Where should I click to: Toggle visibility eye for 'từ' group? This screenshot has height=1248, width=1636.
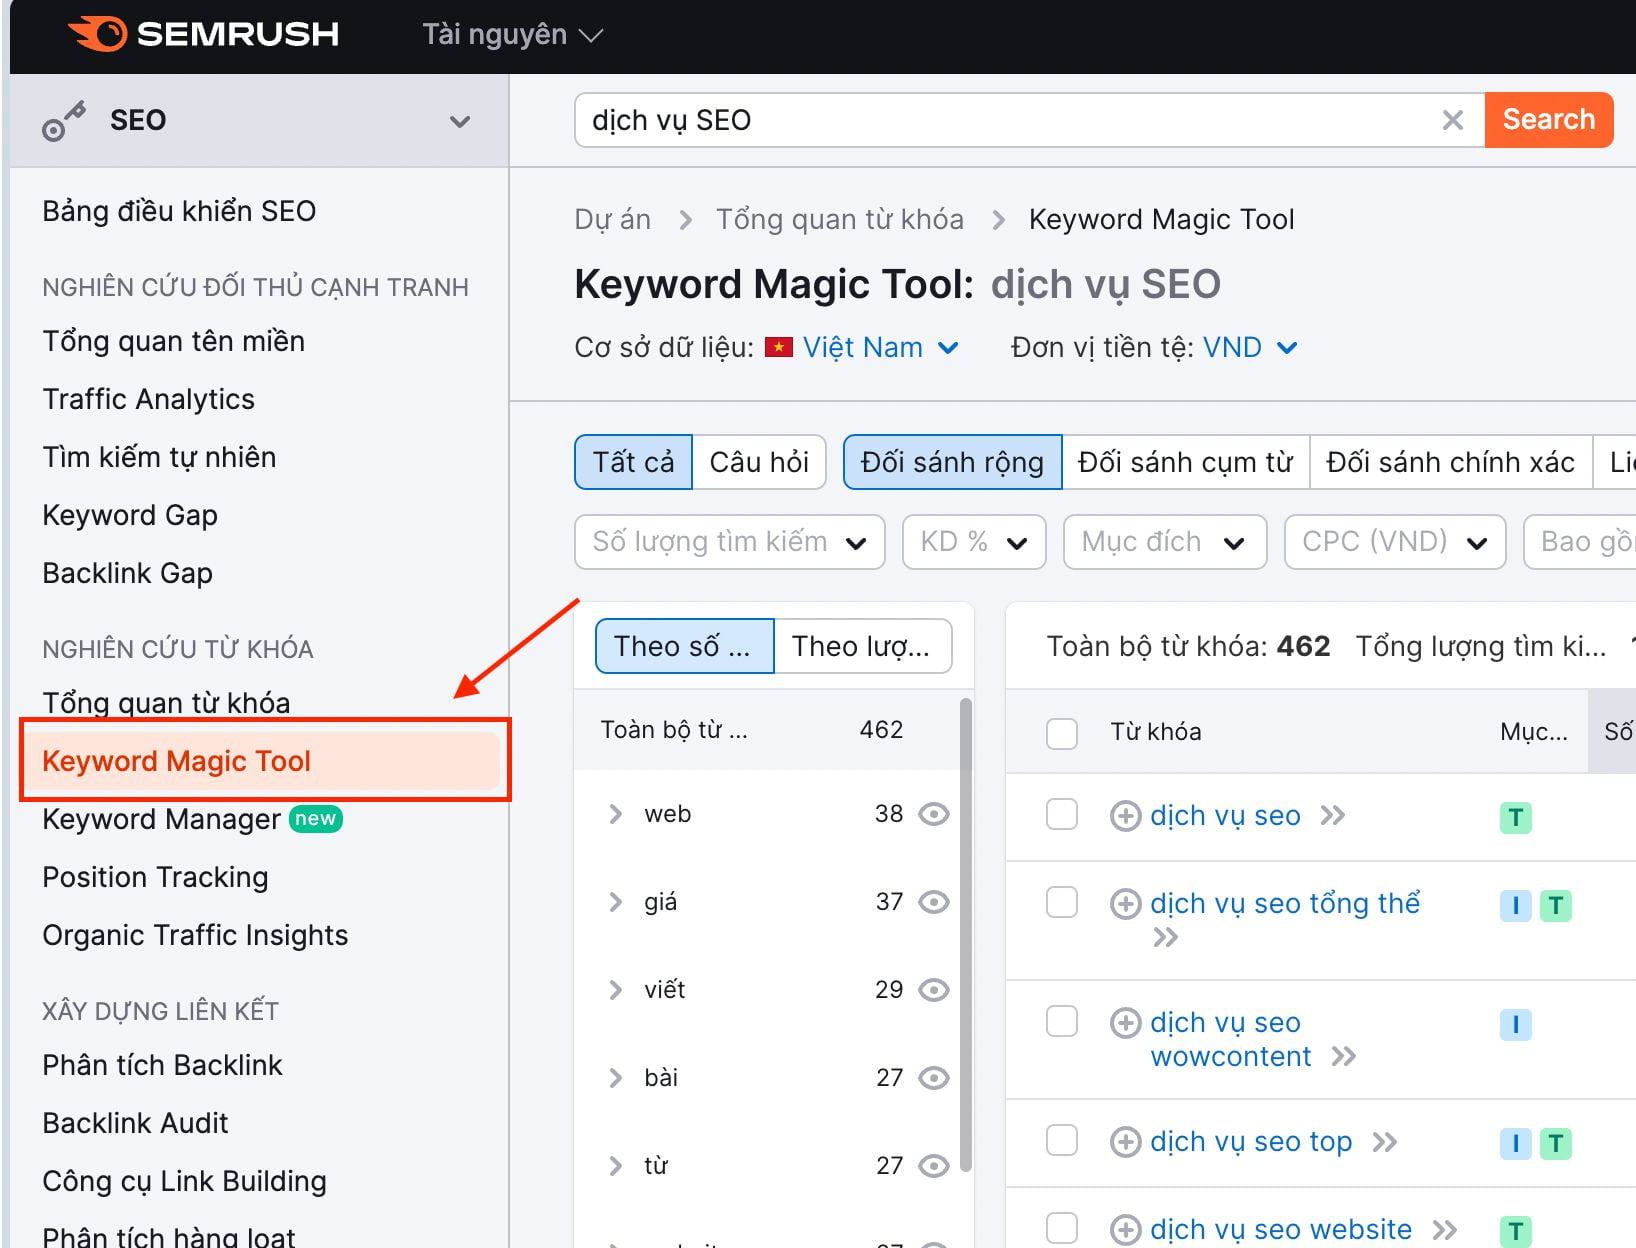click(934, 1166)
